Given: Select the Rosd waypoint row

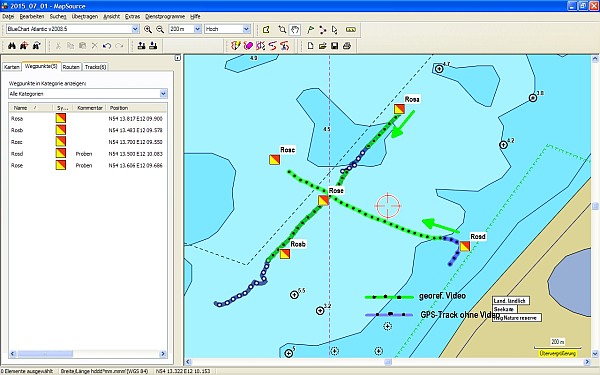Looking at the screenshot, I should tap(88, 154).
